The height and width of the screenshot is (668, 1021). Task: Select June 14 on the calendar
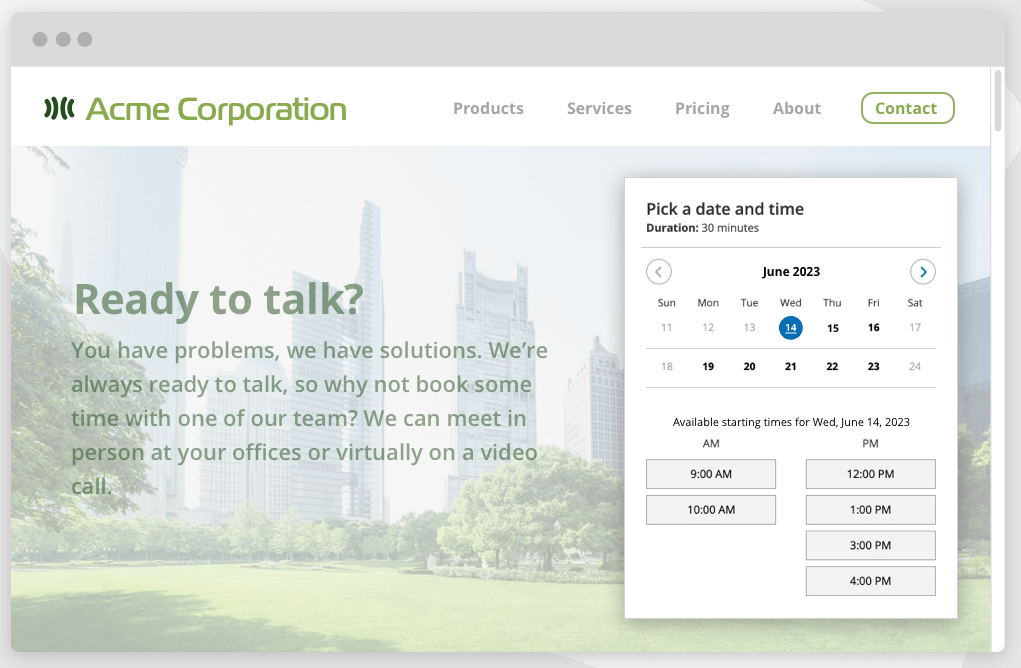coord(790,327)
